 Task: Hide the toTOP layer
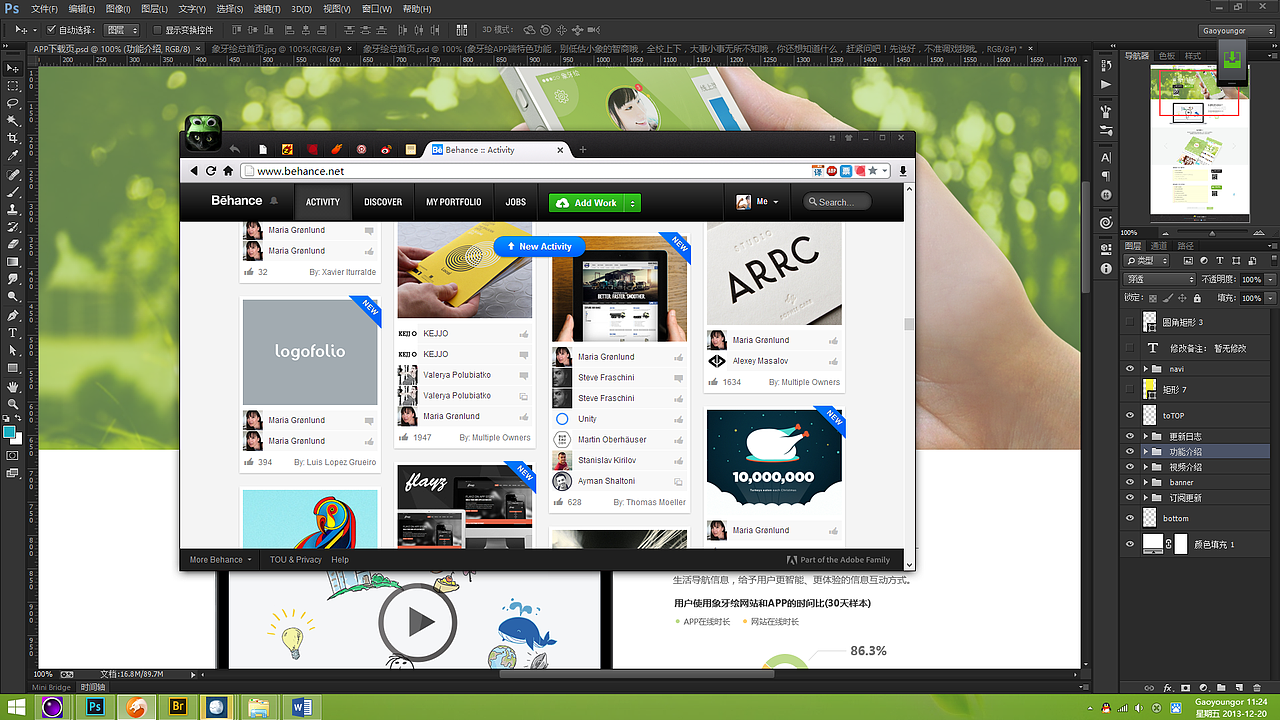coord(1130,415)
